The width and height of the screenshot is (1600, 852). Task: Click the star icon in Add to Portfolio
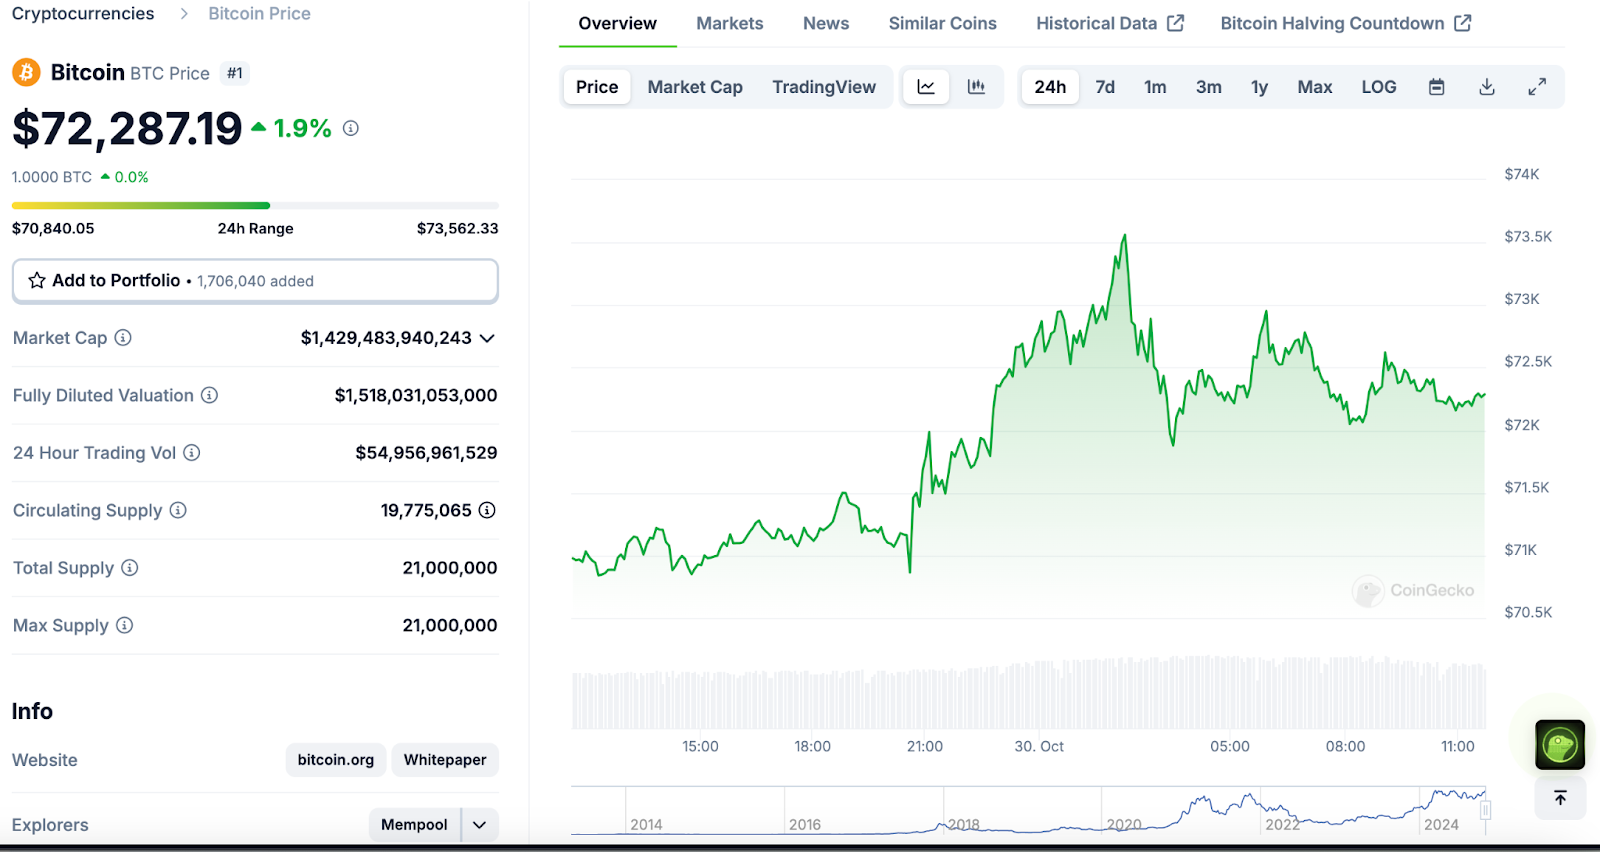tap(37, 280)
